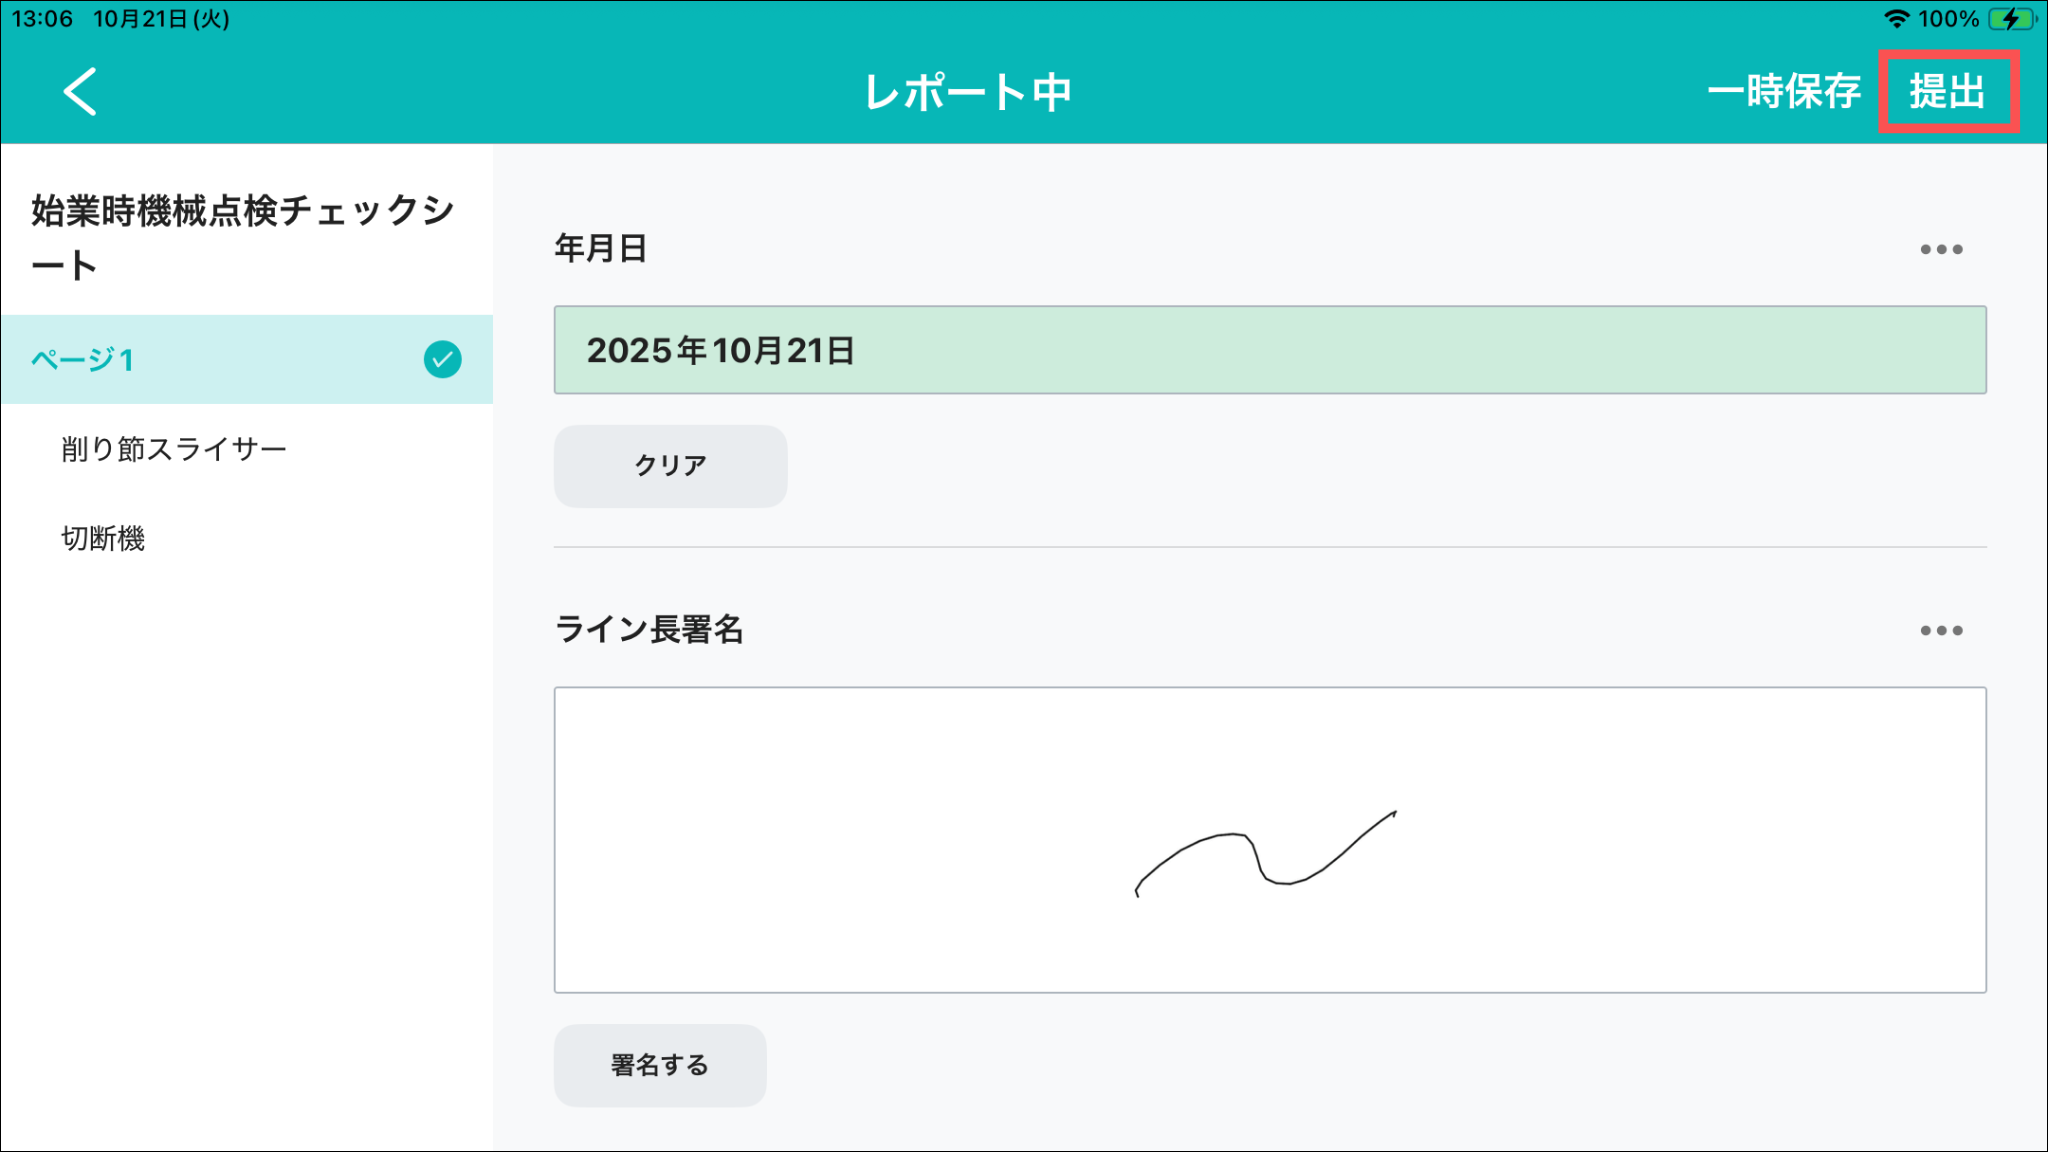Tap the 13:06 clock in the status bar
The width and height of the screenshot is (2048, 1152).
pyautogui.click(x=42, y=19)
